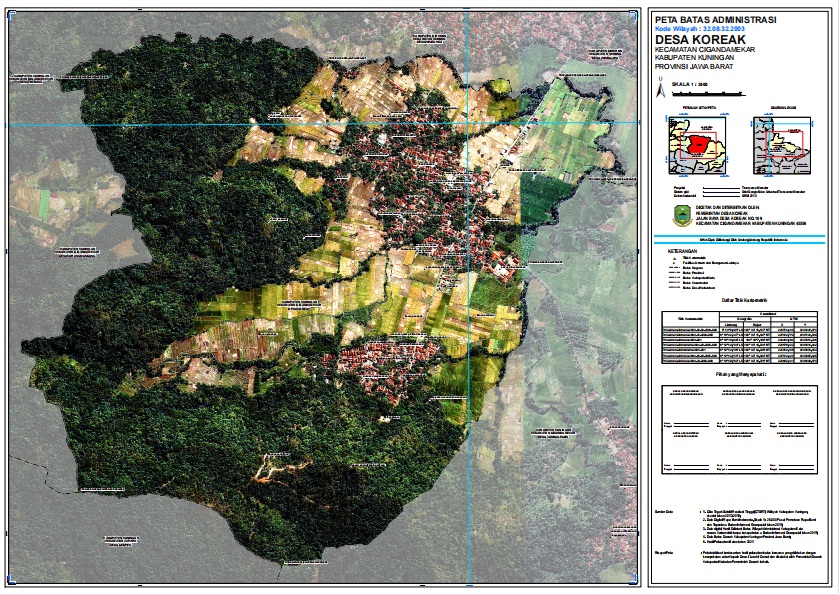This screenshot has height=595, width=840.
Task: Select the right inset locator map
Action: [x=782, y=146]
